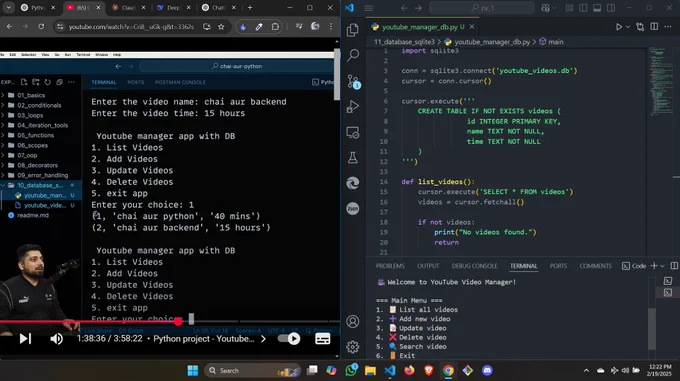The width and height of the screenshot is (680, 381).
Task: Add new terminal with plus icon
Action: coord(654,266)
